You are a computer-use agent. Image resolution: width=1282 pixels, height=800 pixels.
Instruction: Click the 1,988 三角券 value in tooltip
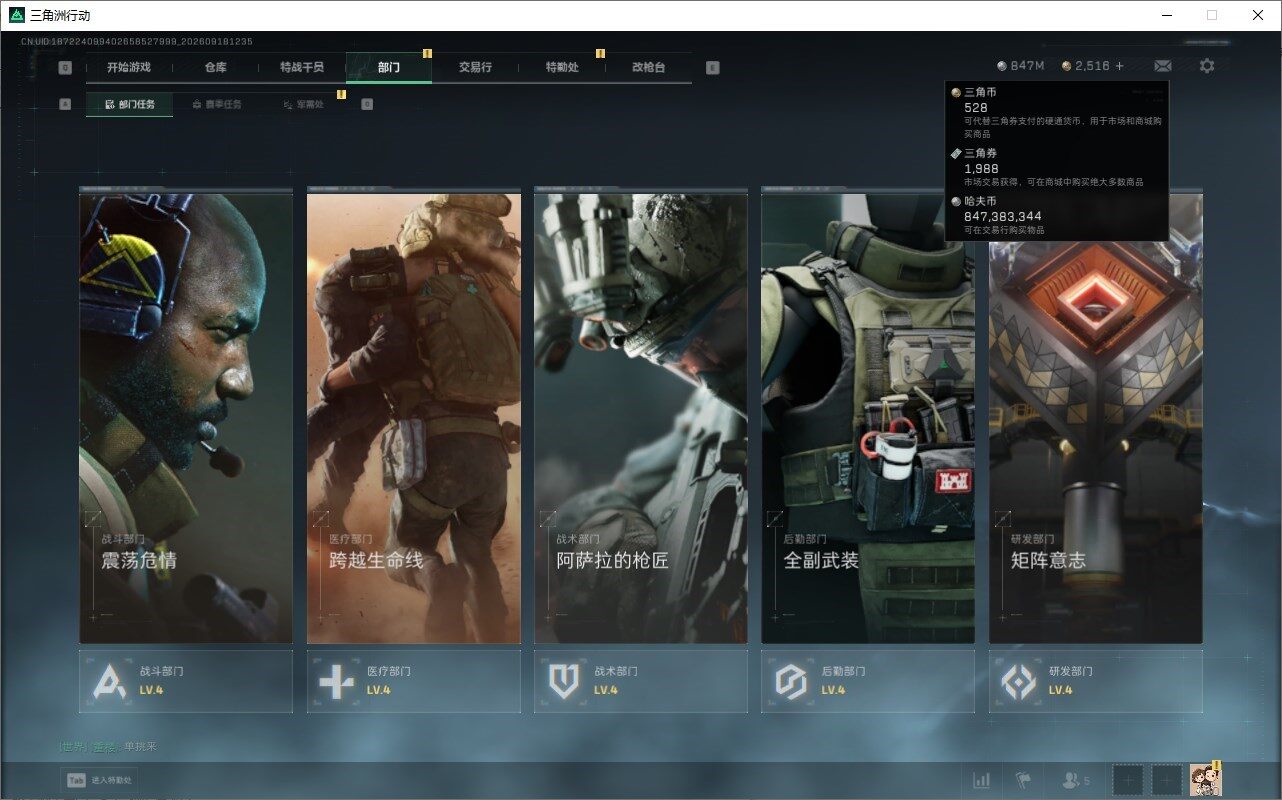tap(981, 168)
